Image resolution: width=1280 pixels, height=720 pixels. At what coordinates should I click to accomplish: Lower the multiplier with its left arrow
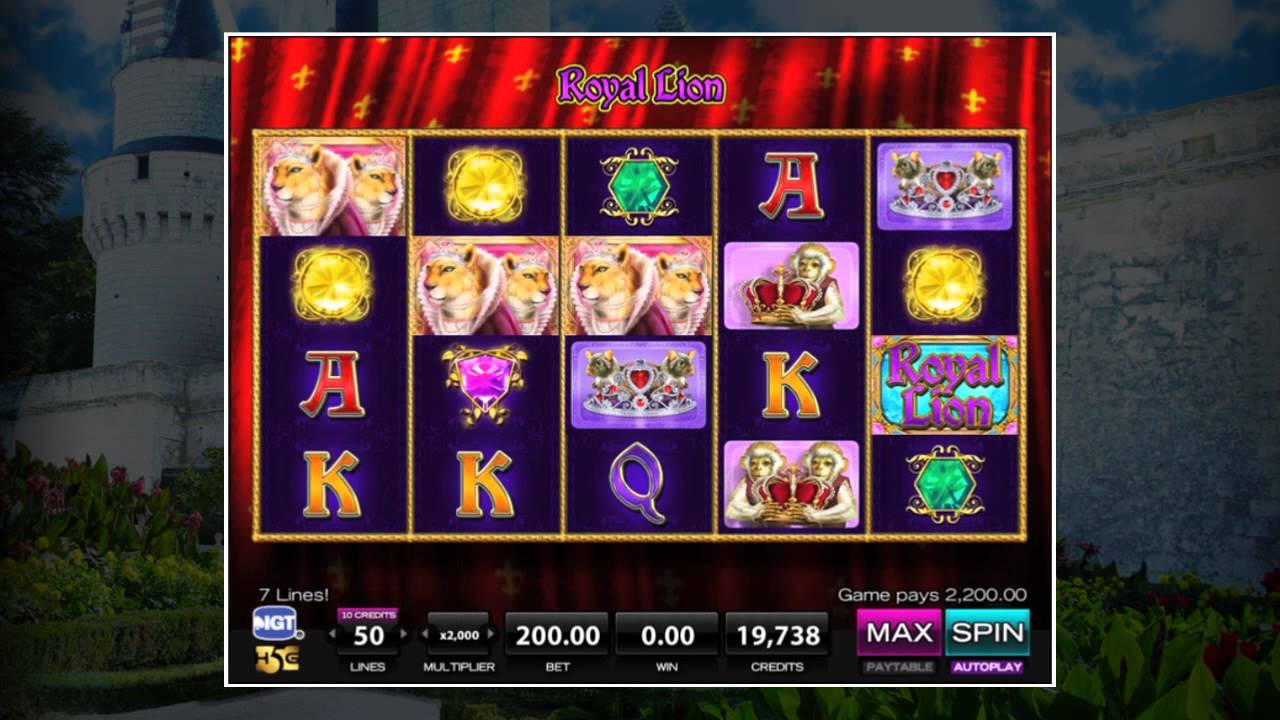(x=423, y=634)
